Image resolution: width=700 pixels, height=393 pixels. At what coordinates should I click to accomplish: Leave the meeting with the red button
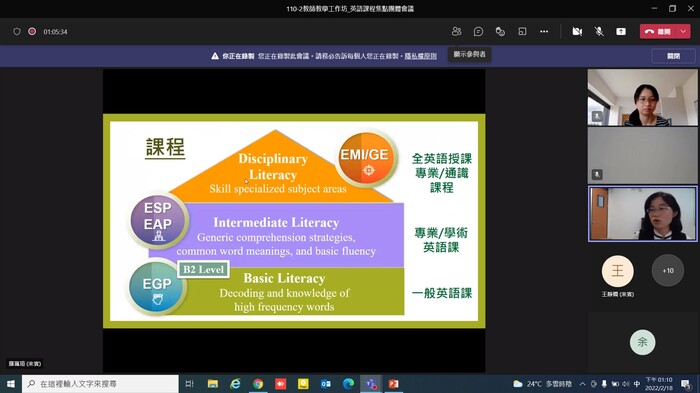[x=658, y=32]
